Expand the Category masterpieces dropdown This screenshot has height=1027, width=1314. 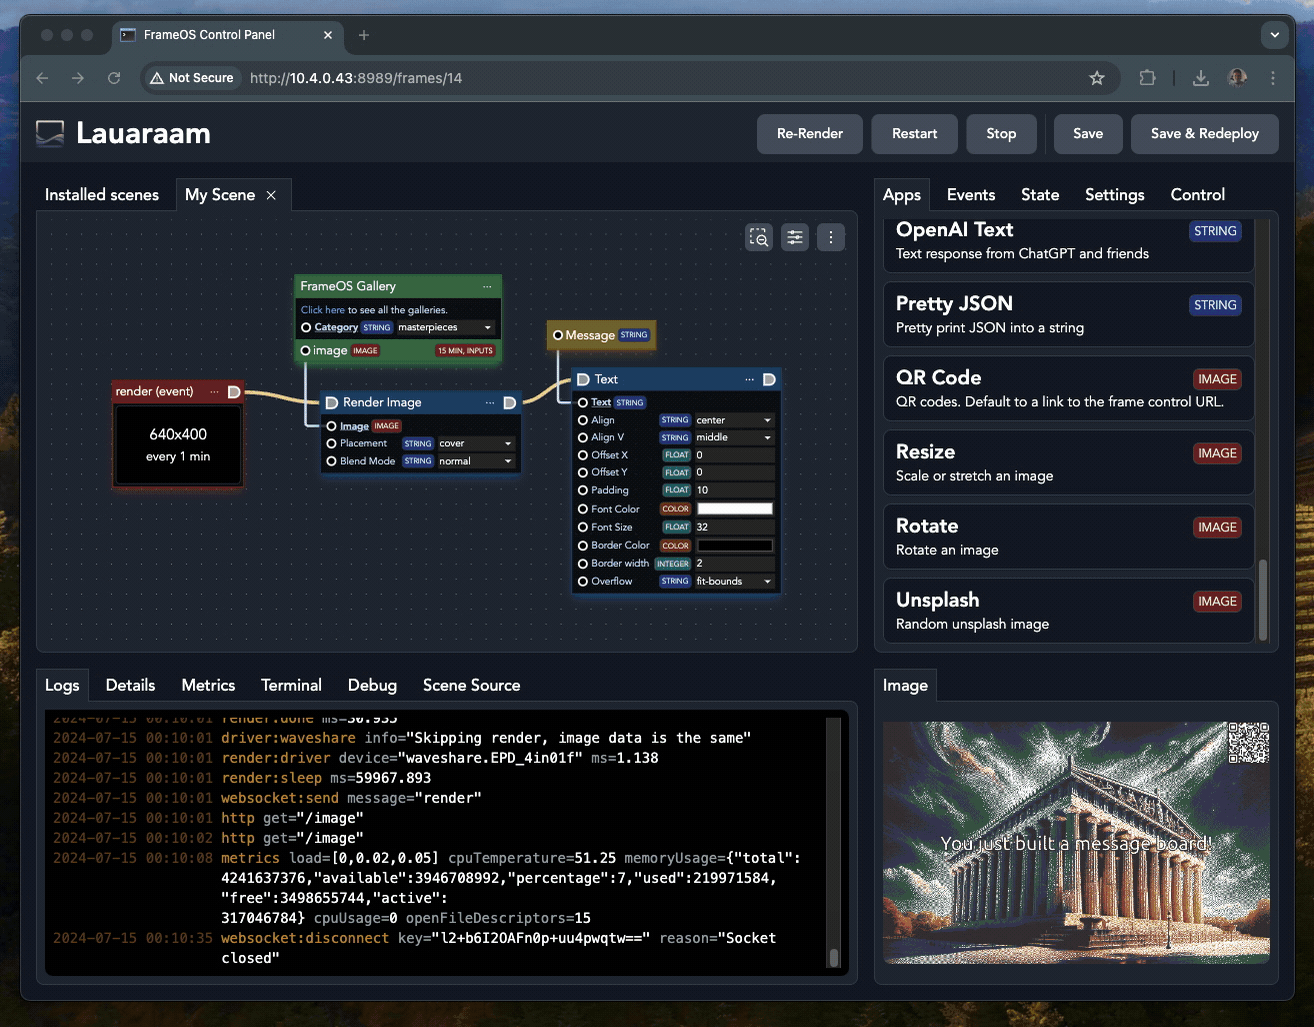(445, 327)
